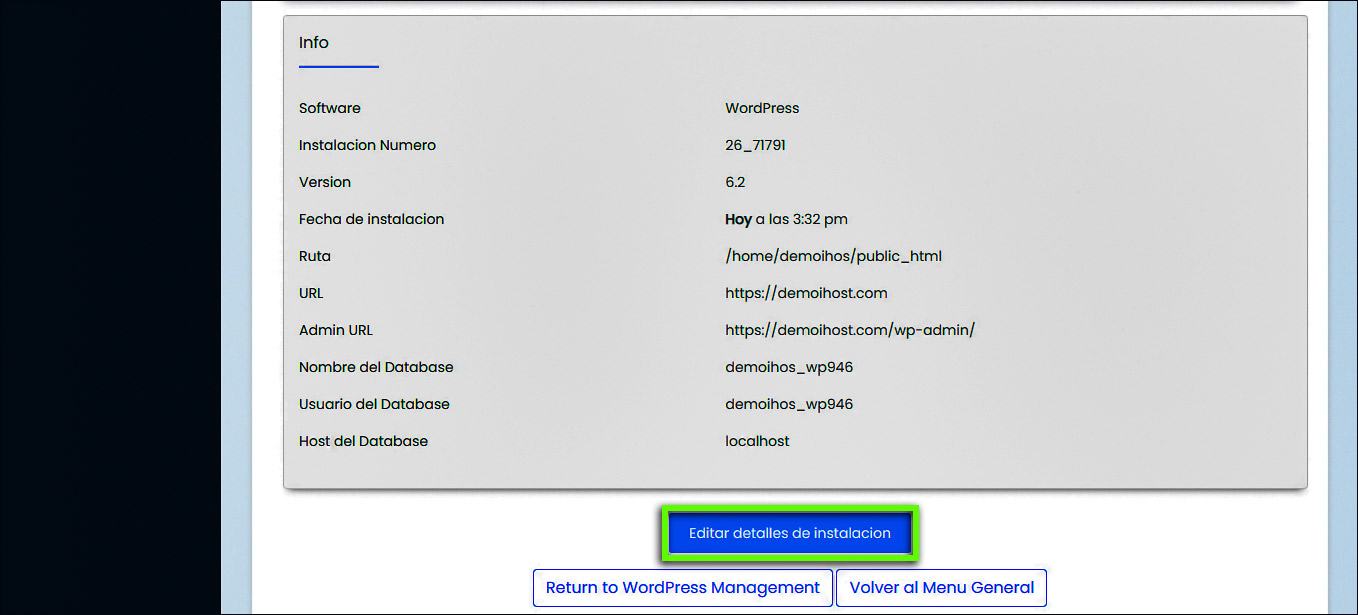1358x615 pixels.
Task: Select the Fecha de instalacion label
Action: [x=371, y=219]
